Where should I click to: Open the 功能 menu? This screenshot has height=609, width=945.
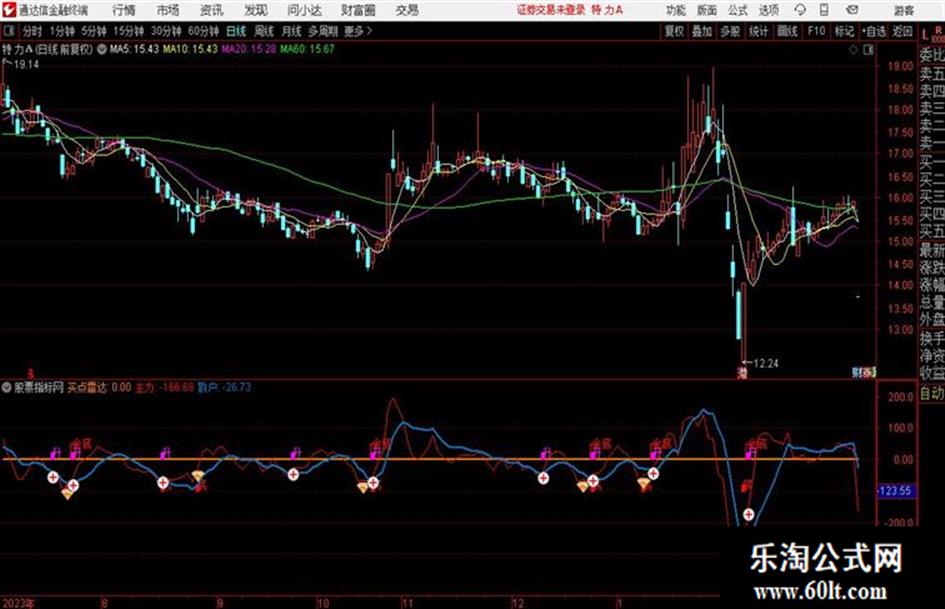coord(676,10)
